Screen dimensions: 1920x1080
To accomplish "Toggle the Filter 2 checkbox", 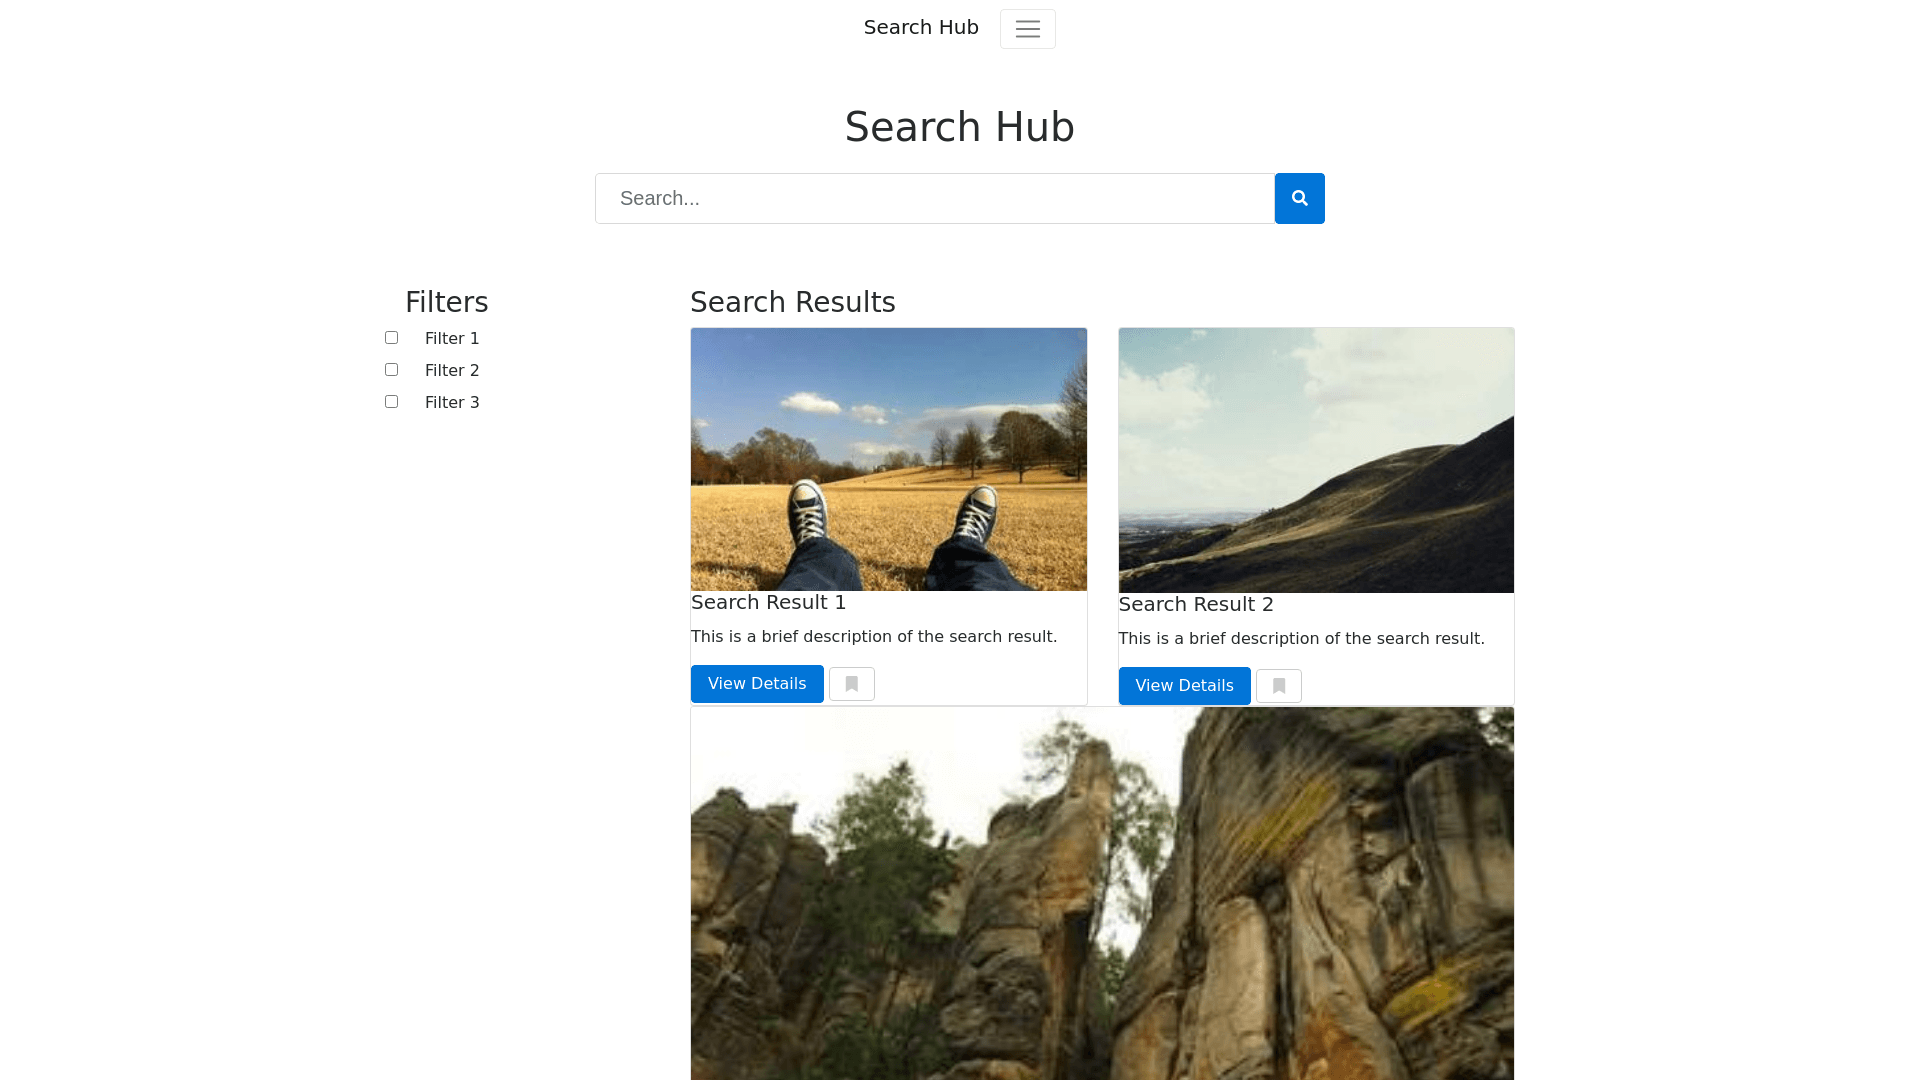I will (x=391, y=370).
